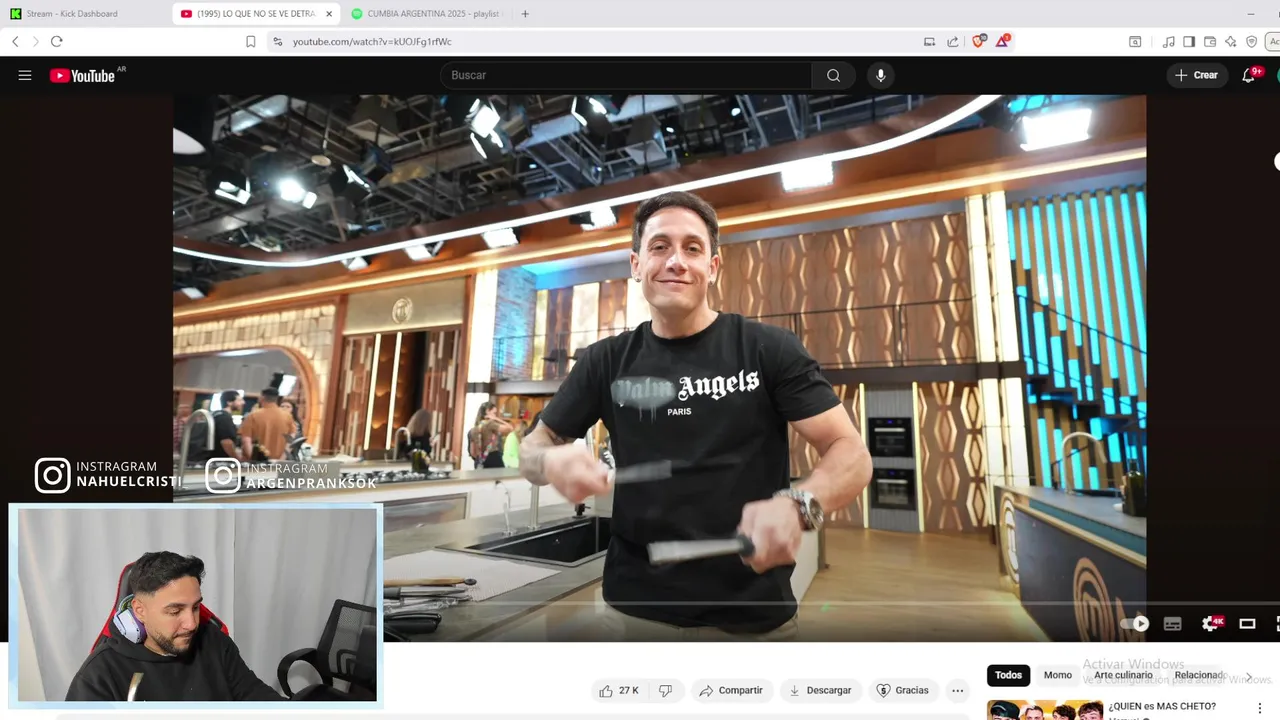Open Brave Rewards triangle icon
Image resolution: width=1280 pixels, height=720 pixels.
click(1002, 41)
